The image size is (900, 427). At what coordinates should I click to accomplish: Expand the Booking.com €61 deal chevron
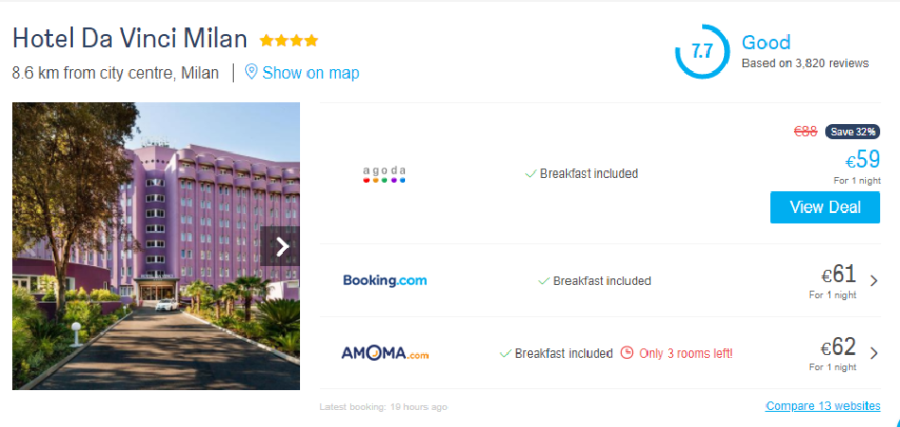[x=874, y=281]
